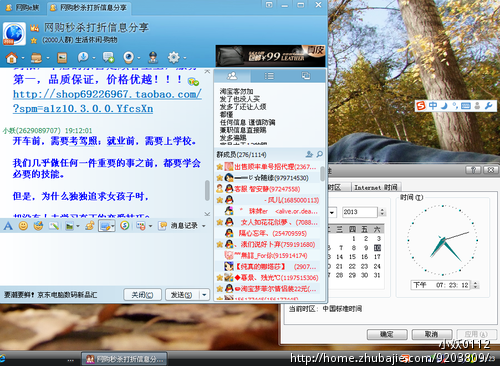Click the police officer report icon
Image resolution: width=500 pixels, height=366 pixels.
(x=153, y=58)
